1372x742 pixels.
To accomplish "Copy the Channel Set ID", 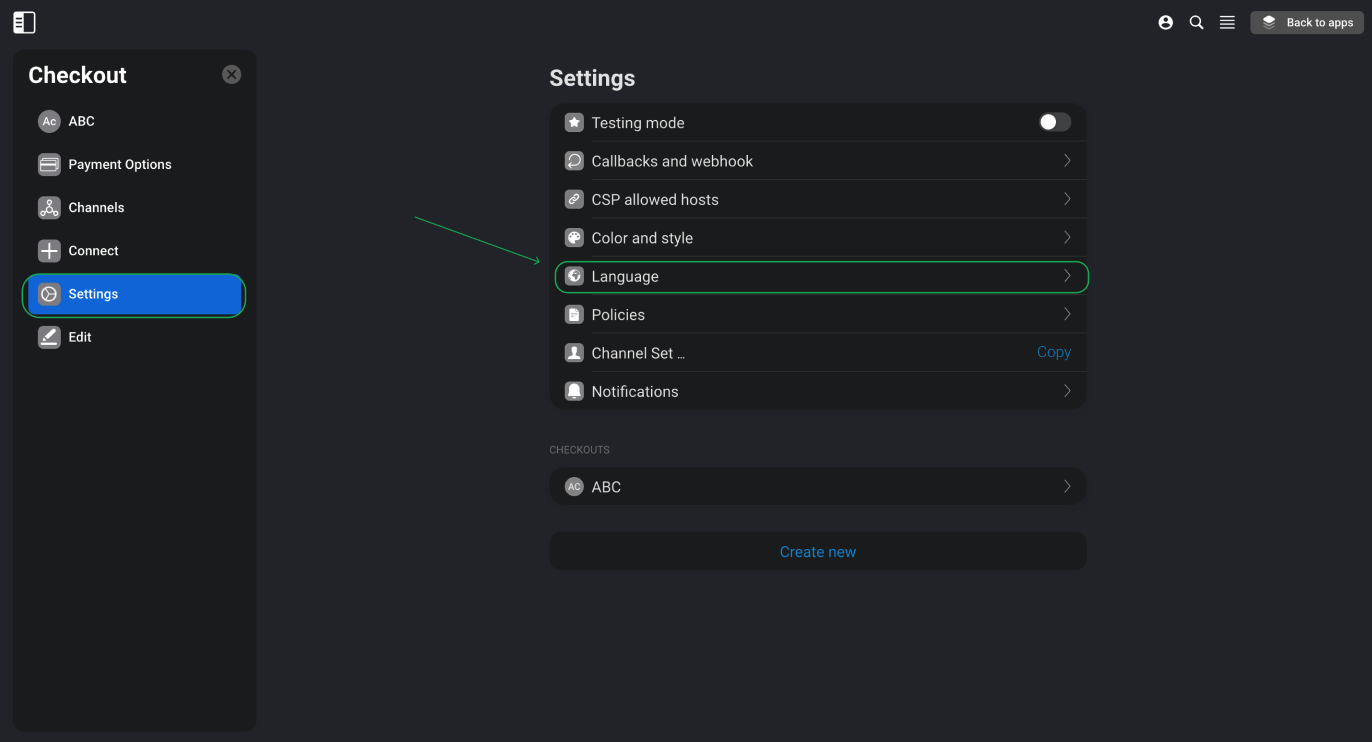I will tap(1054, 352).
